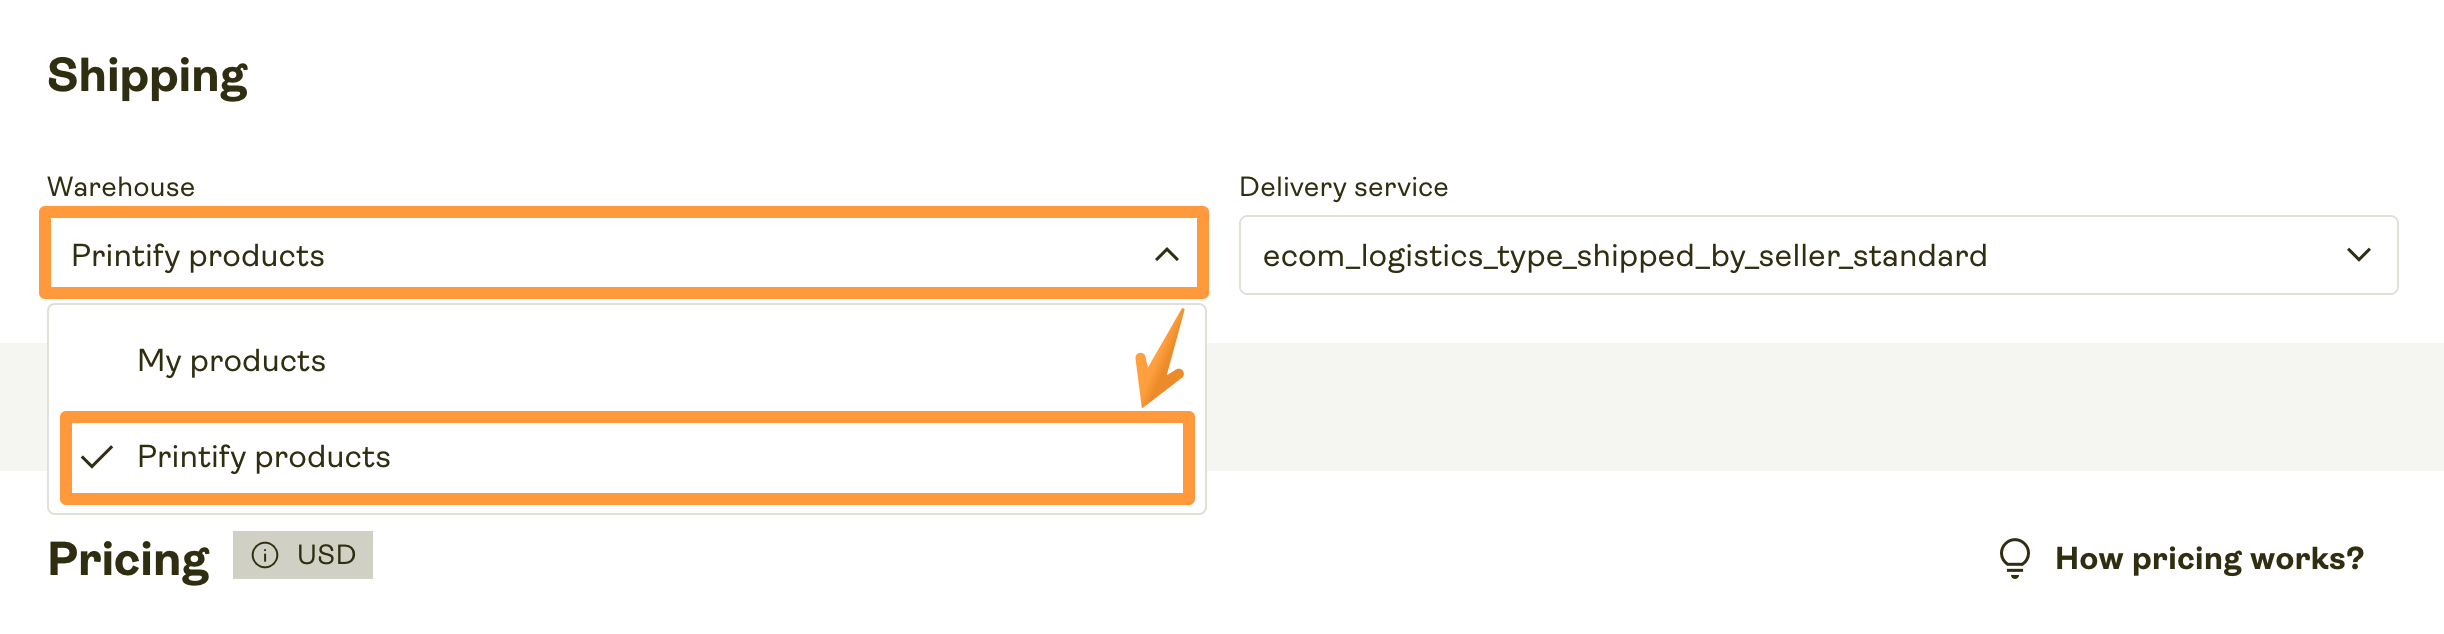Select My products from the warehouse list
The image size is (2444, 634).
click(231, 361)
